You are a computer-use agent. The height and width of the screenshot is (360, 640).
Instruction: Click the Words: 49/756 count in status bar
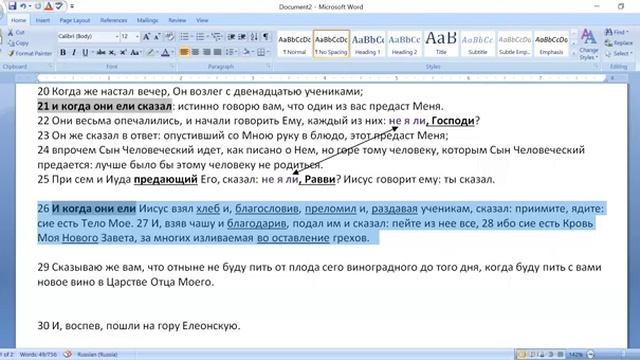(38, 354)
